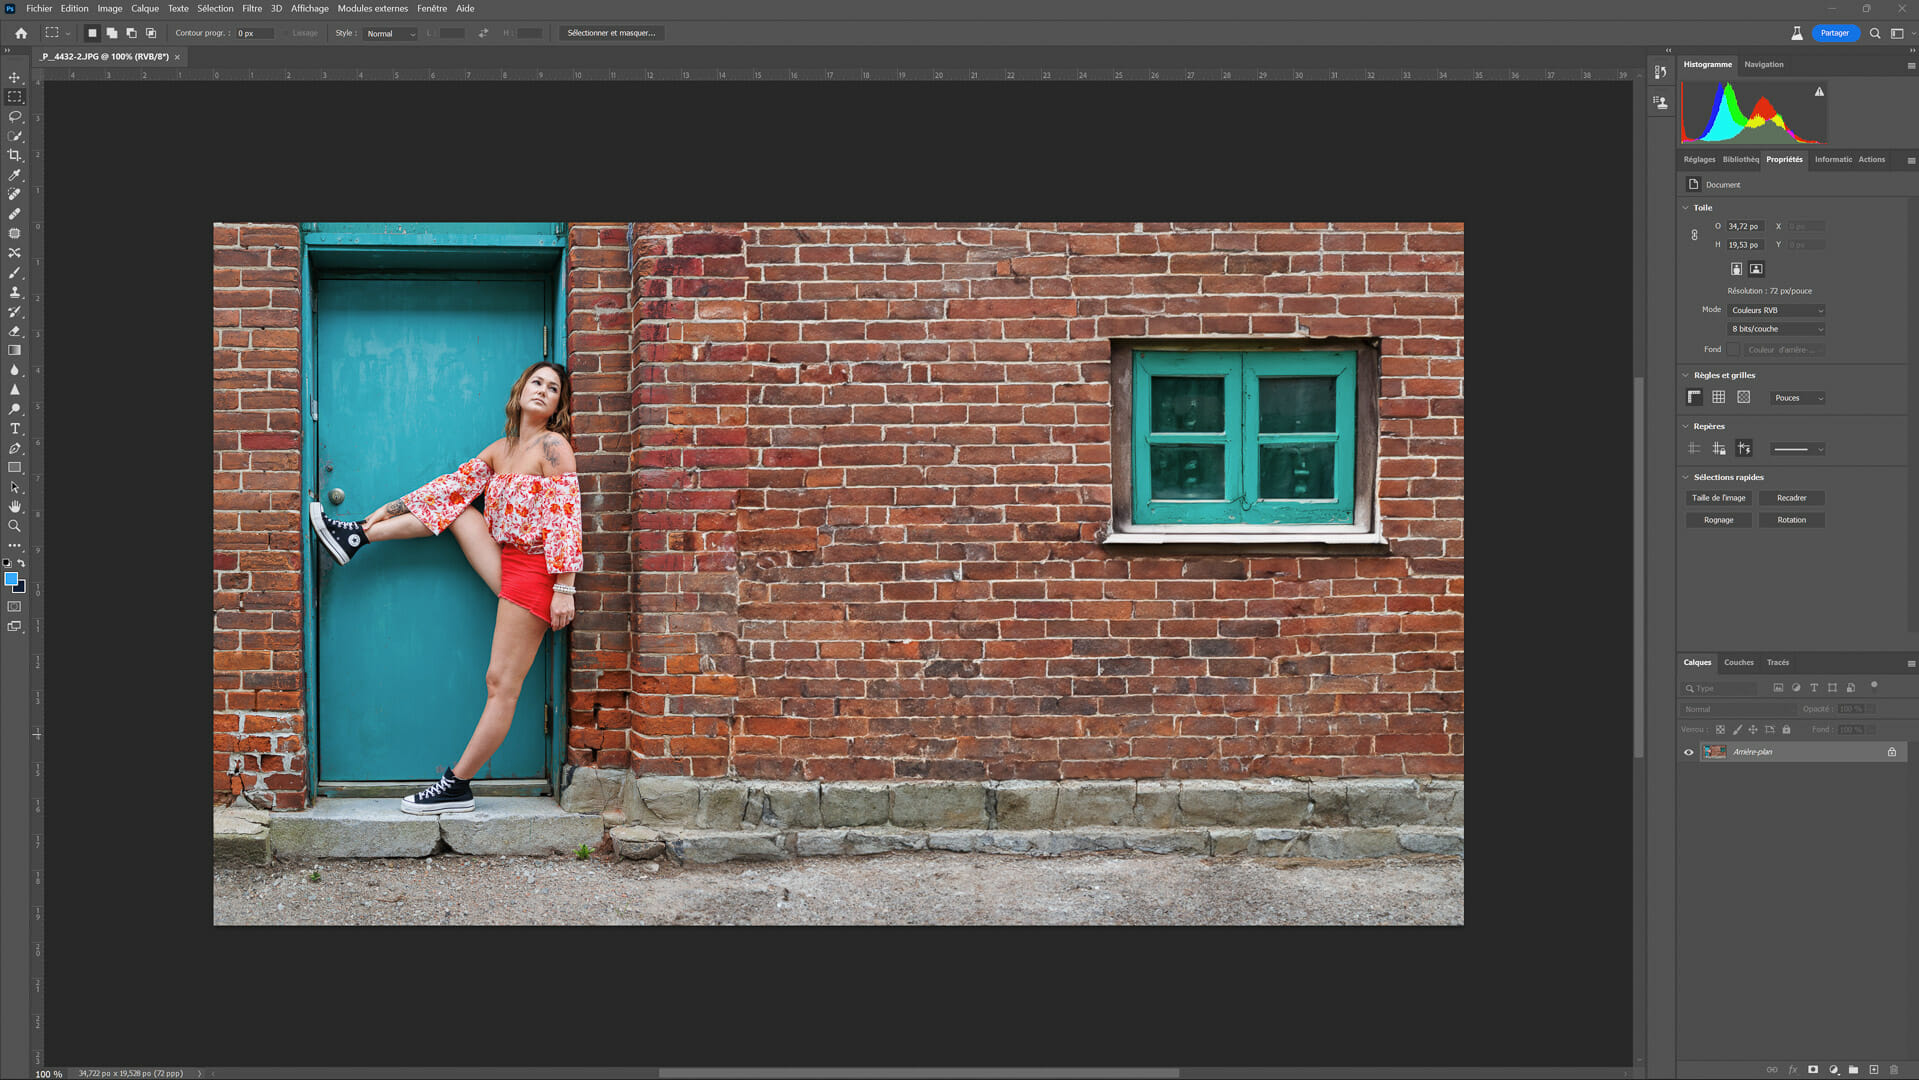Viewport: 1919px width, 1080px height.
Task: Click the Arrière-plan layer thumbnail
Action: [x=1715, y=752]
